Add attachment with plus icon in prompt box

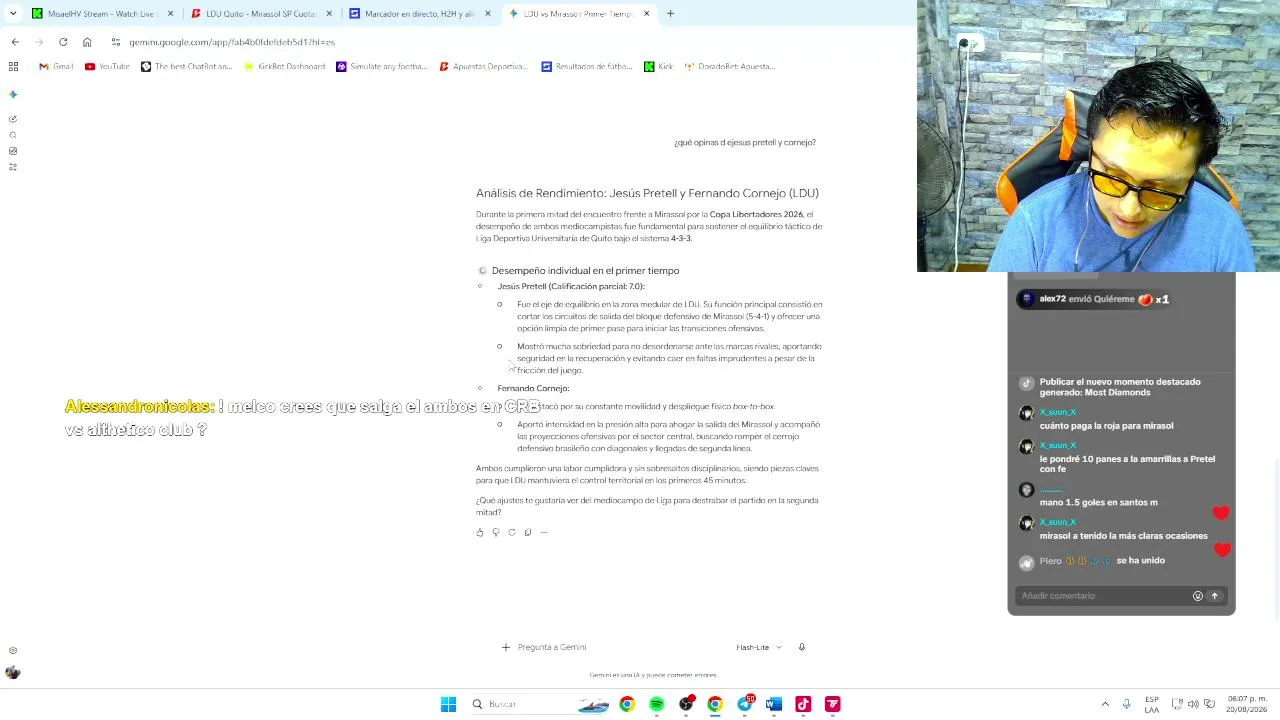click(506, 647)
